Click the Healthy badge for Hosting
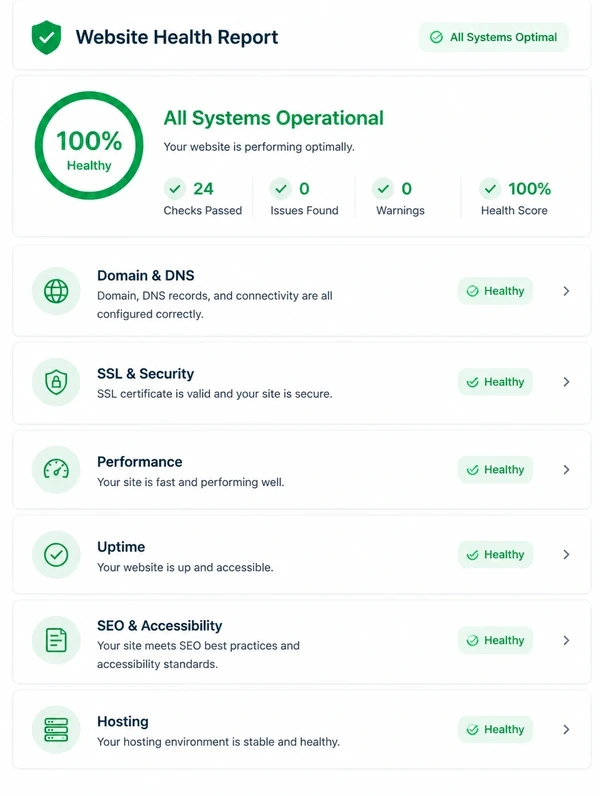This screenshot has width=600, height=796. click(x=495, y=729)
